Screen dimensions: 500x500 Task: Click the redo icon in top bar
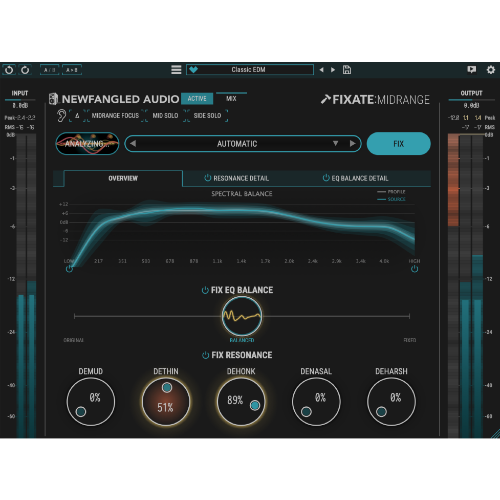[x=25, y=70]
